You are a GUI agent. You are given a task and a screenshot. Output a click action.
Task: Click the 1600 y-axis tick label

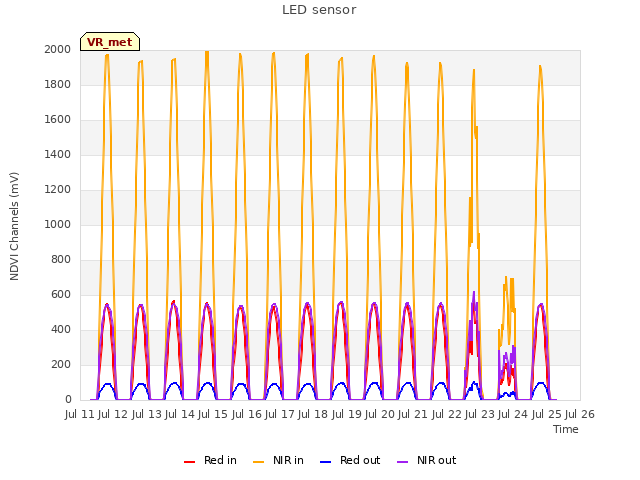(58, 120)
